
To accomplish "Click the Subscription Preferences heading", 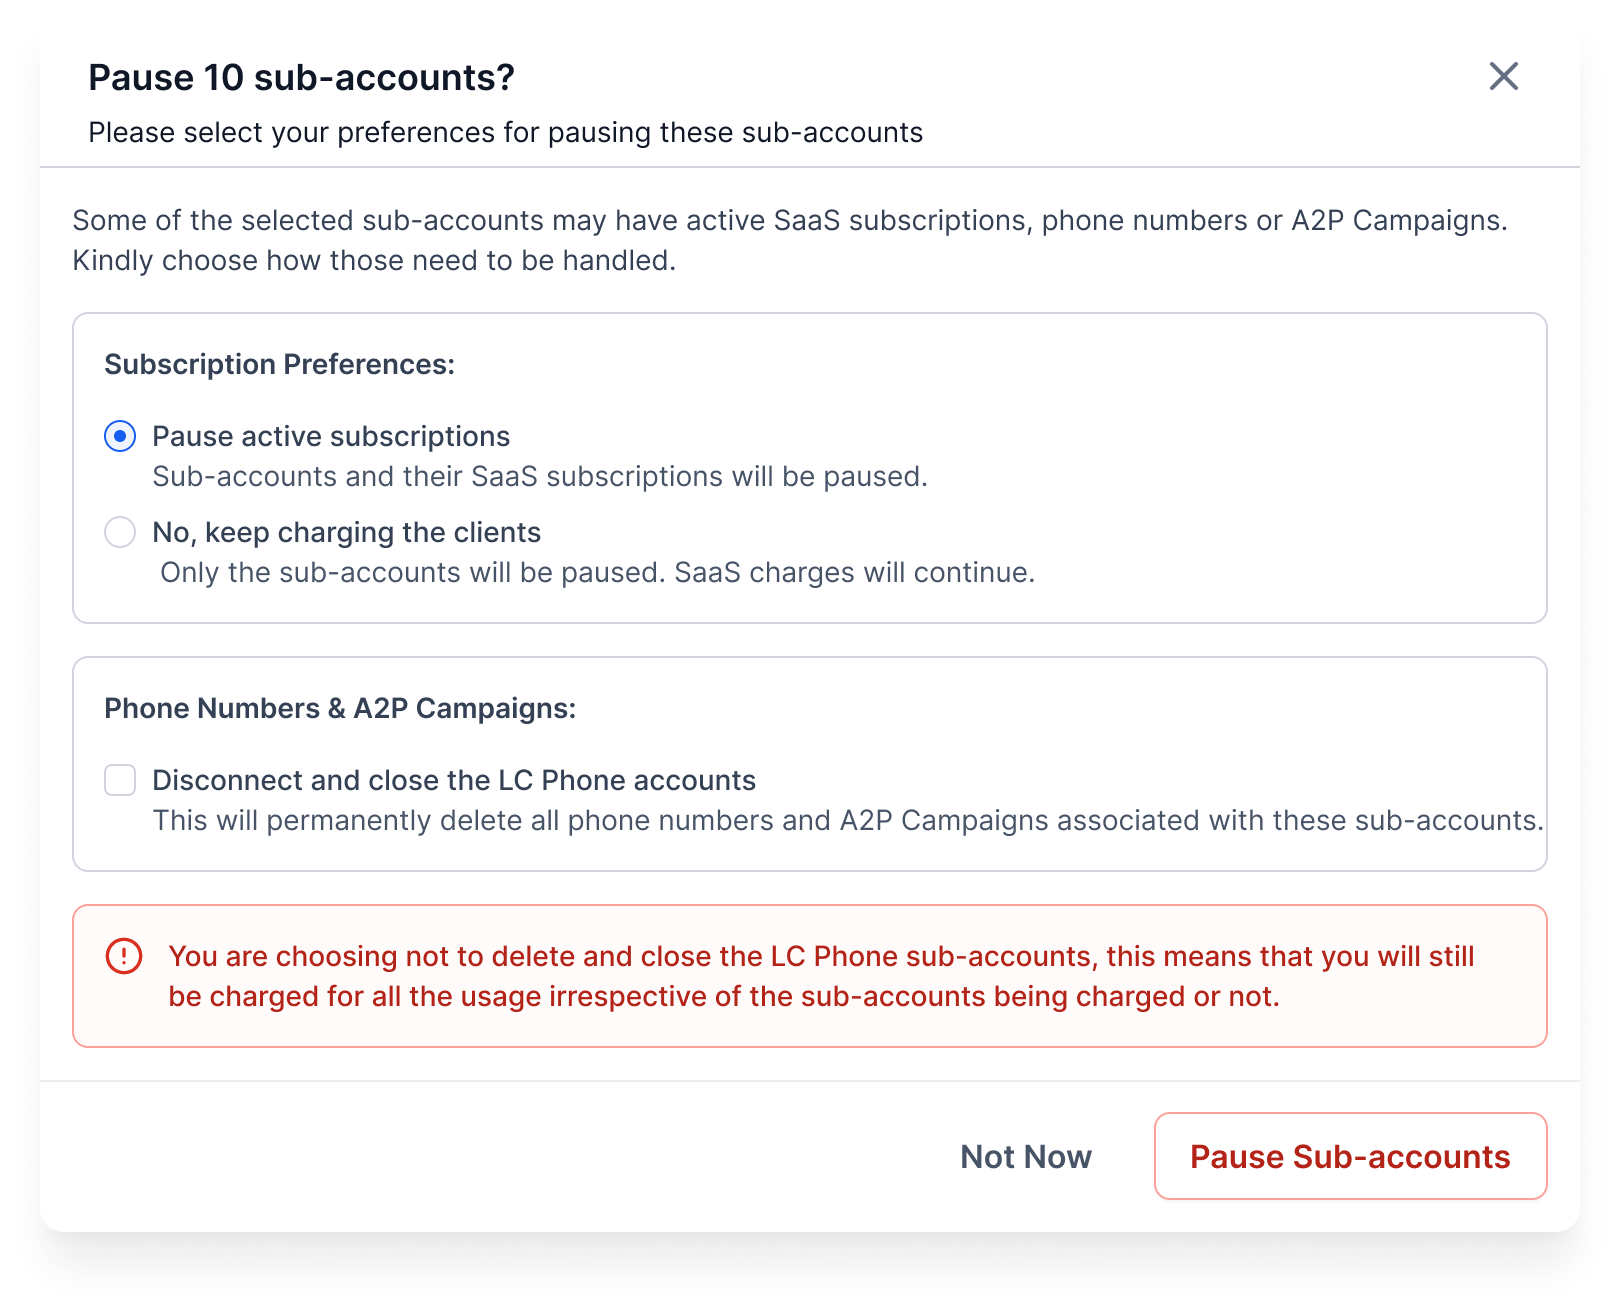I will point(279,364).
